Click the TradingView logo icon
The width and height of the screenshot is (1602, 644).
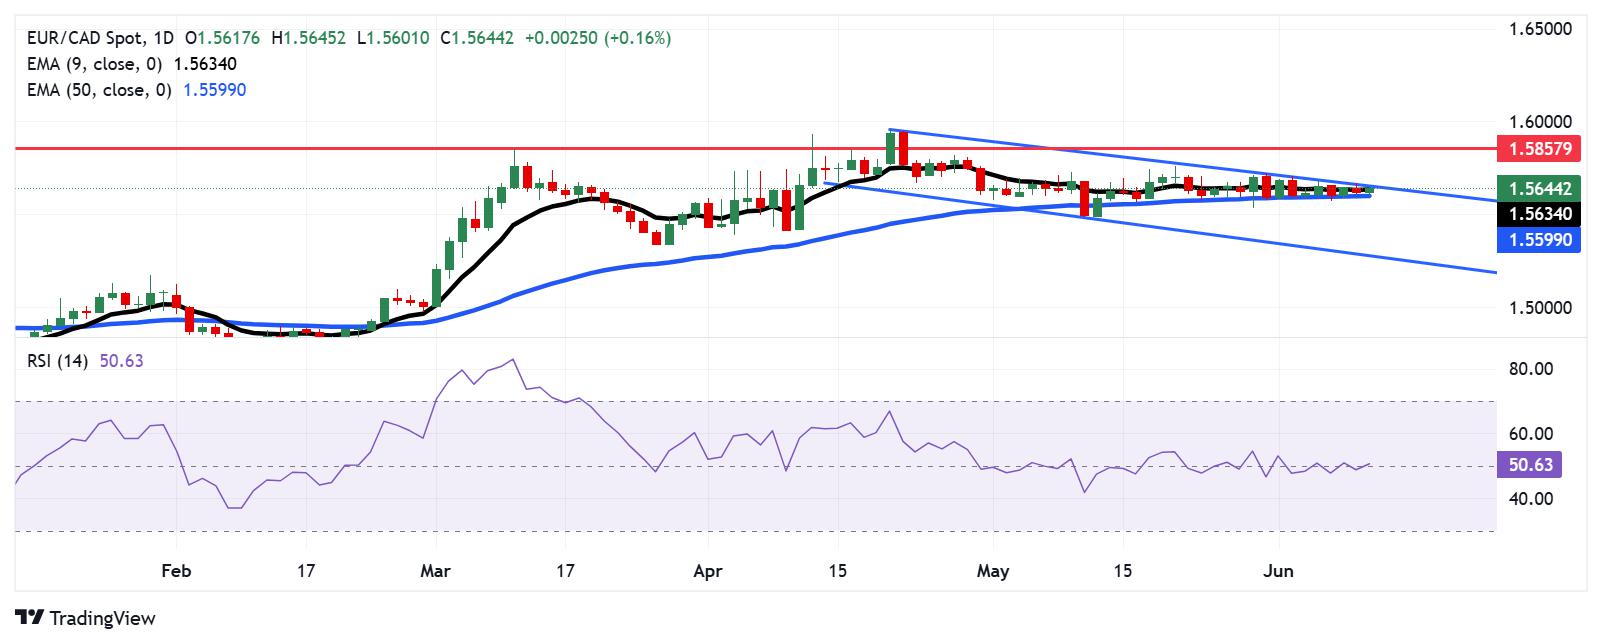(30, 618)
